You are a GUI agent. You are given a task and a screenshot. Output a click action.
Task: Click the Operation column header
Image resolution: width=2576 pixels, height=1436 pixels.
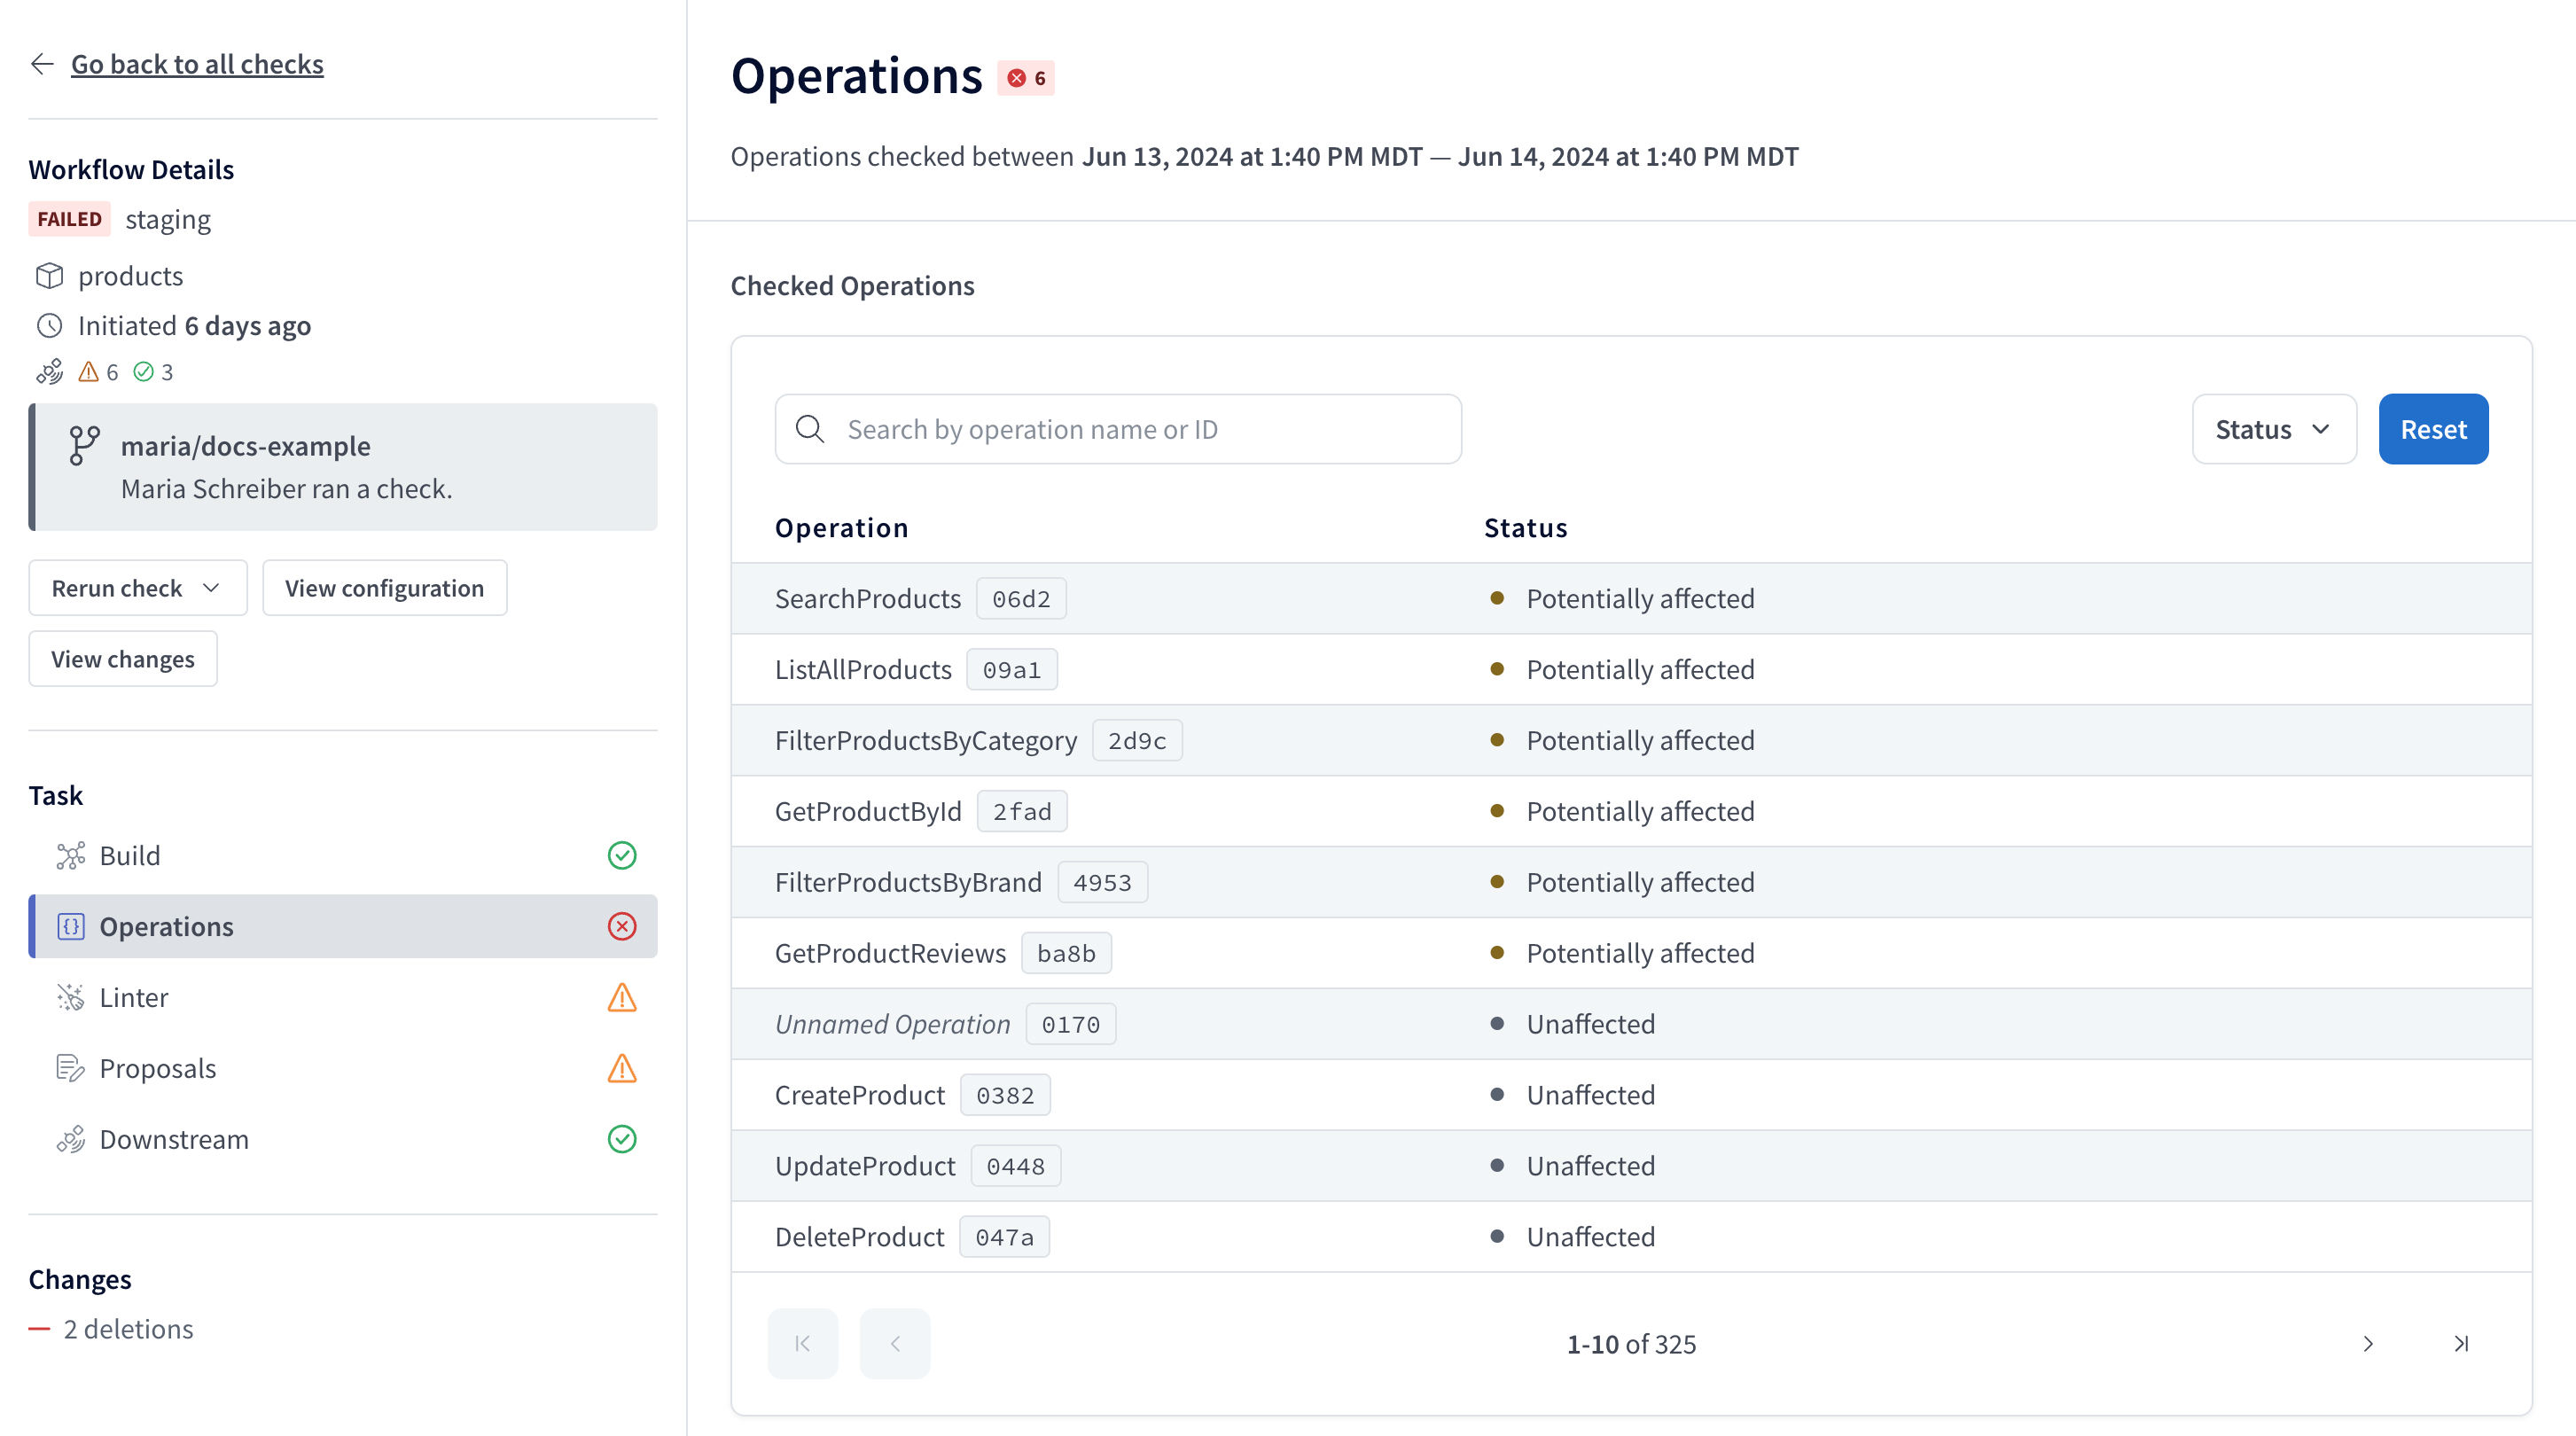point(842,528)
